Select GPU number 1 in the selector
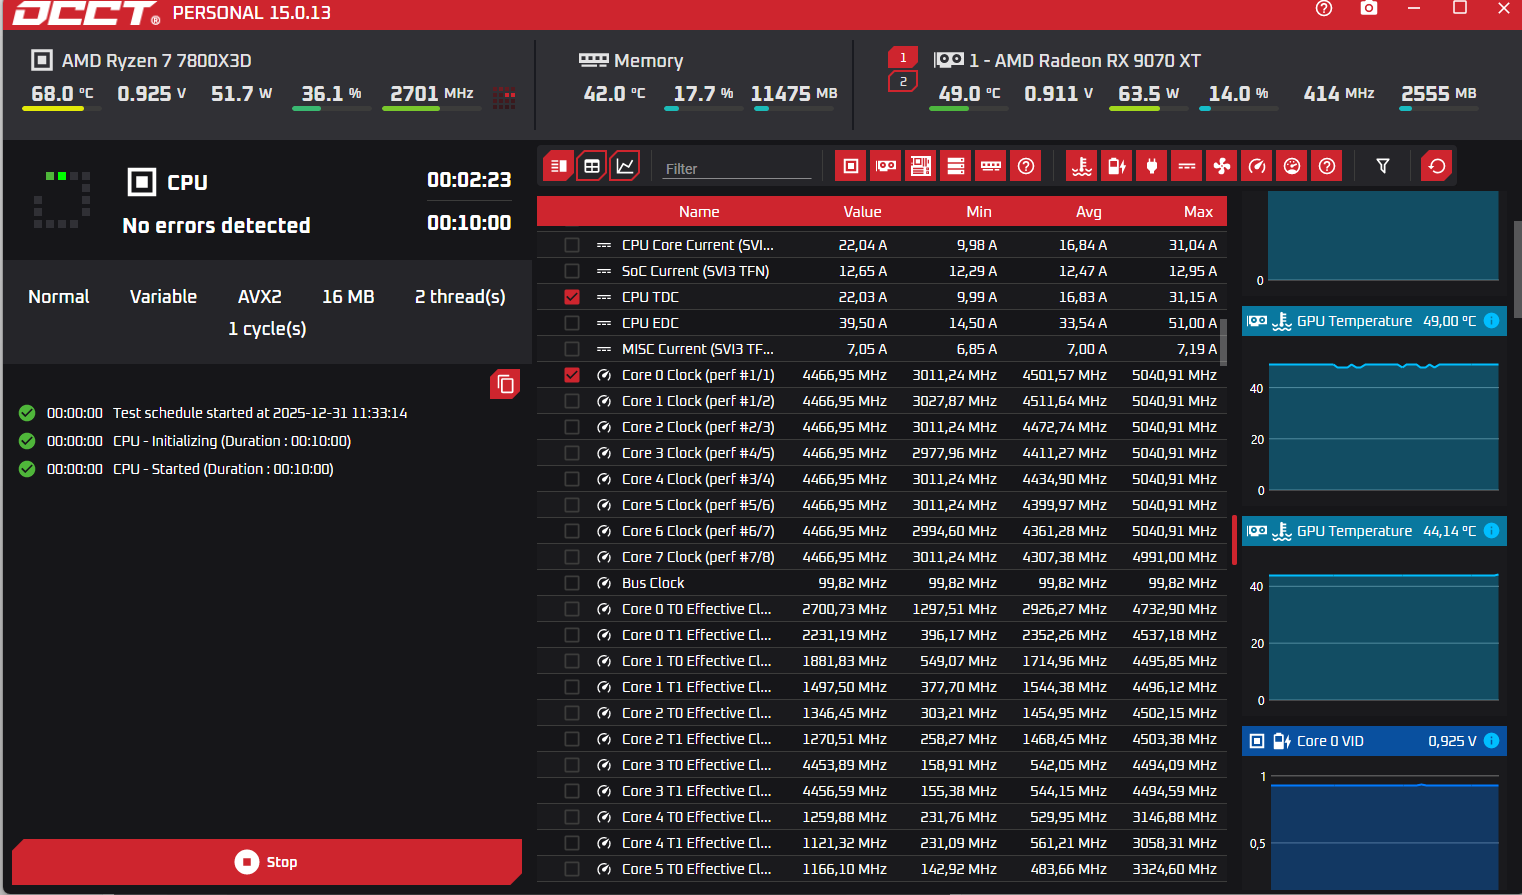 pyautogui.click(x=903, y=58)
